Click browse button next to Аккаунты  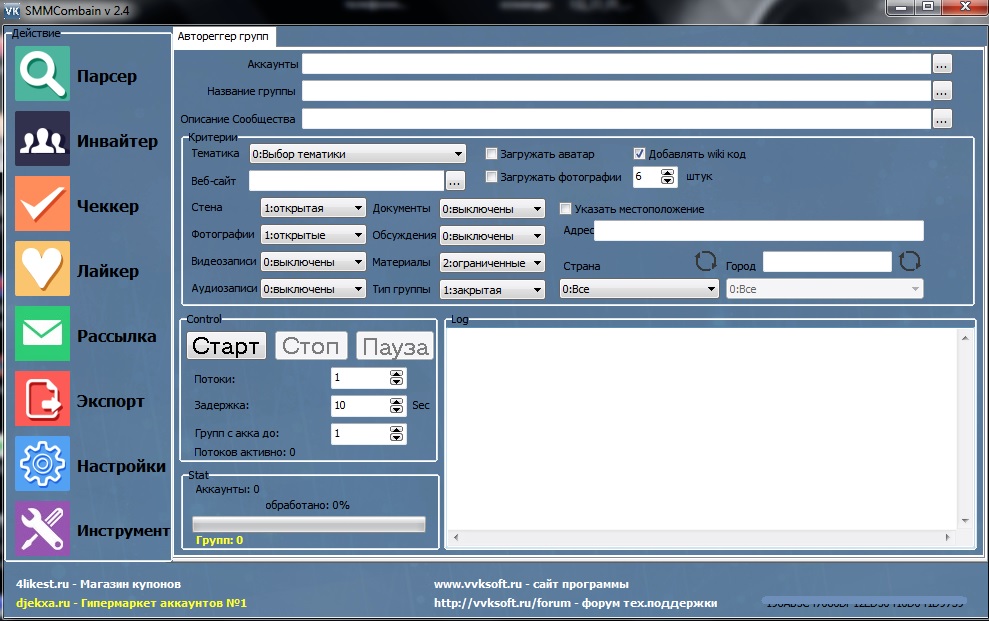(941, 64)
